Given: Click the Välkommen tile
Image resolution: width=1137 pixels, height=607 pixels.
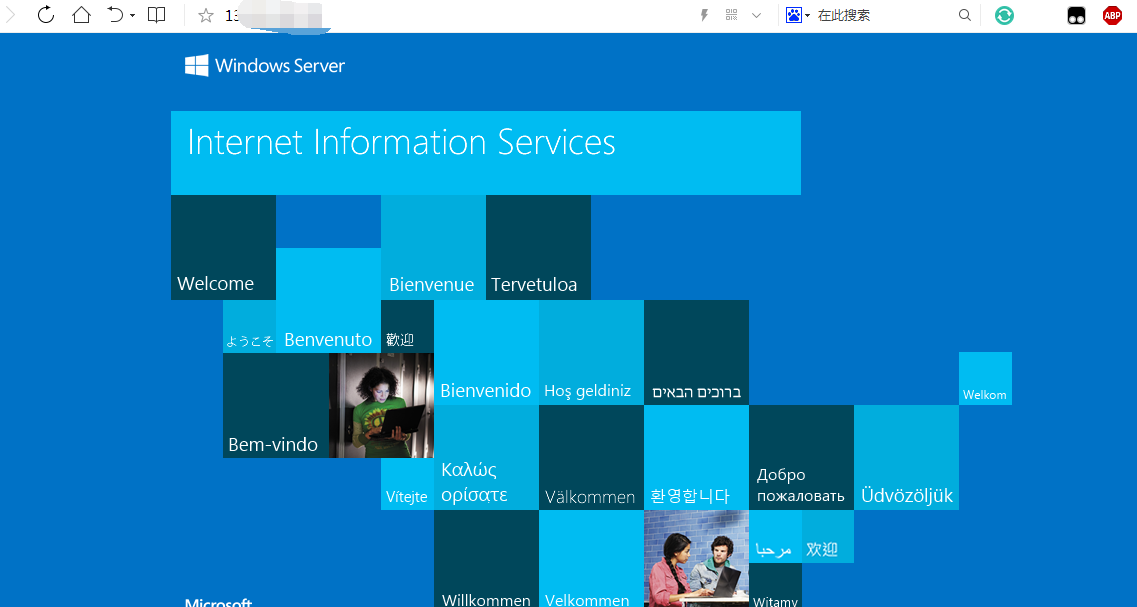Looking at the screenshot, I should click(591, 458).
